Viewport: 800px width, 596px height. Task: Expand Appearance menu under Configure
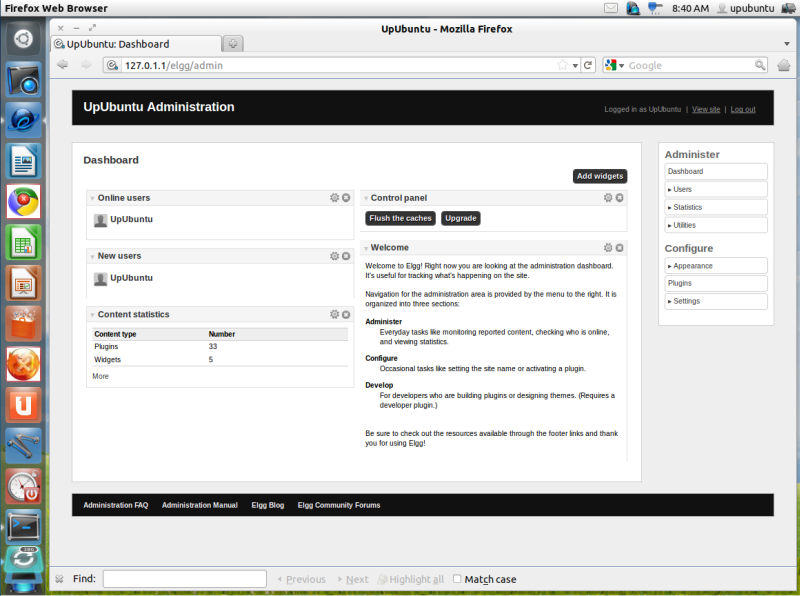pyautogui.click(x=716, y=266)
